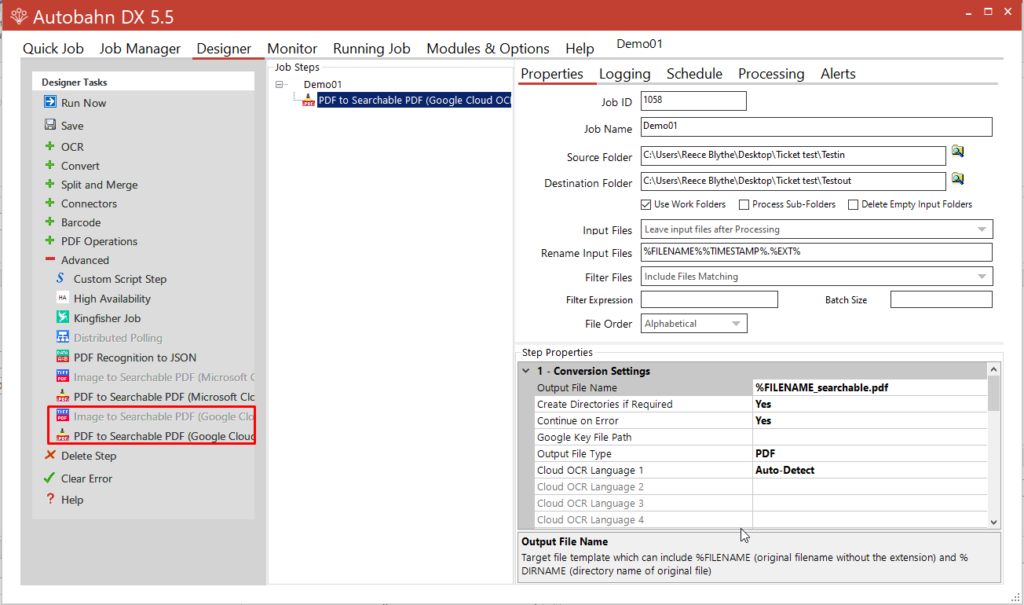Click the Rename Input Files field
1024x605 pixels.
tap(816, 252)
